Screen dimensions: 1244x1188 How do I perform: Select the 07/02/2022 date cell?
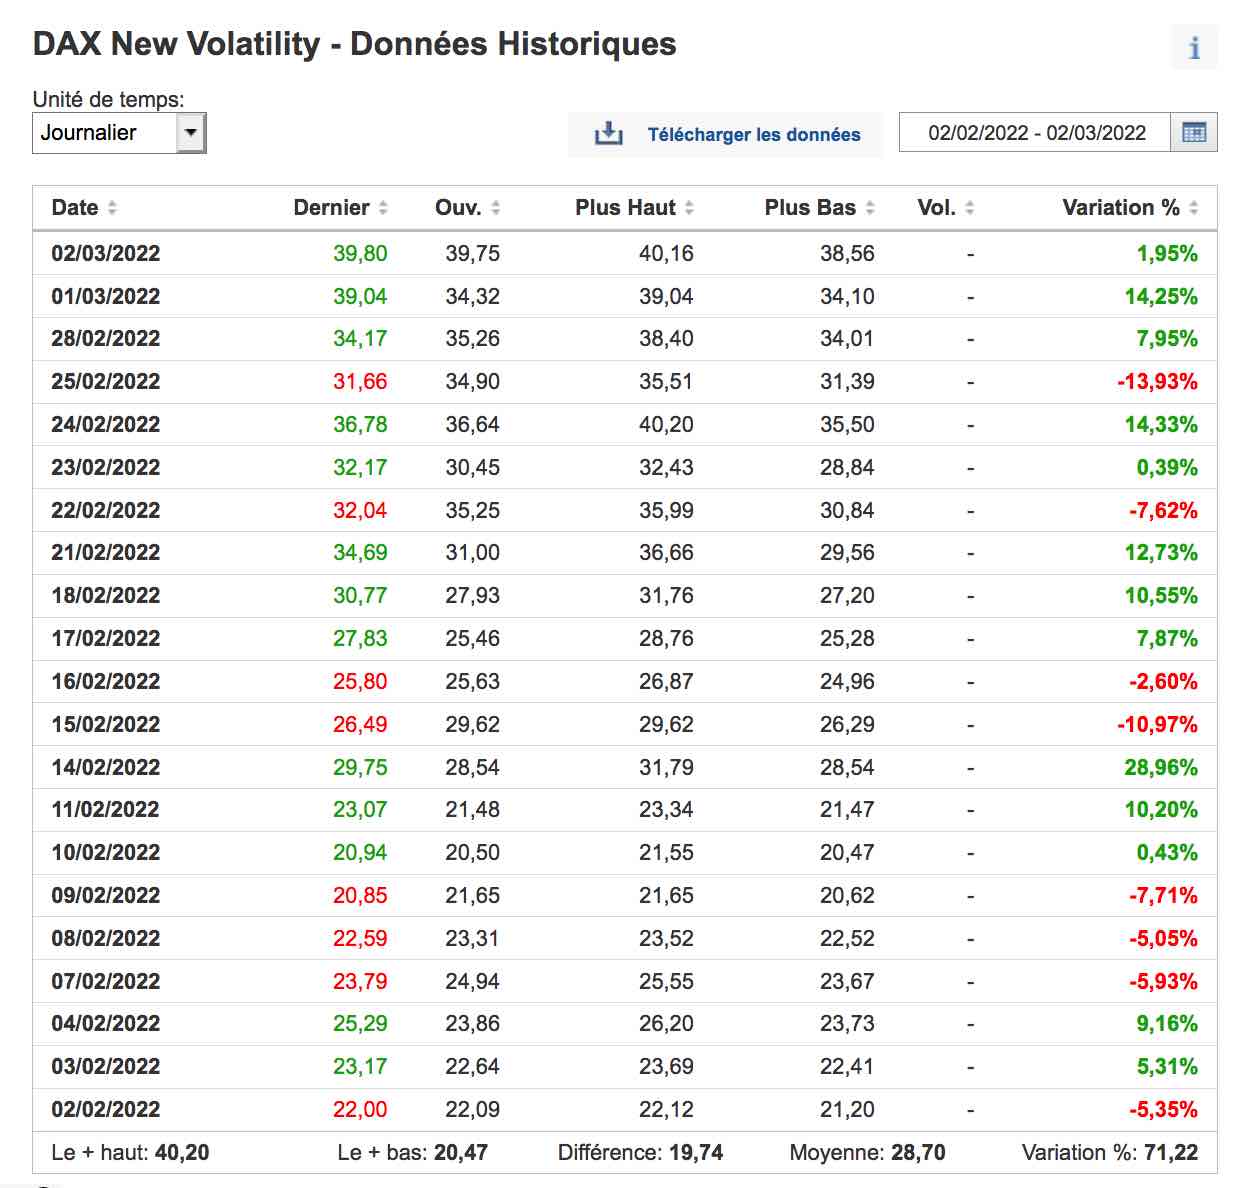click(106, 982)
